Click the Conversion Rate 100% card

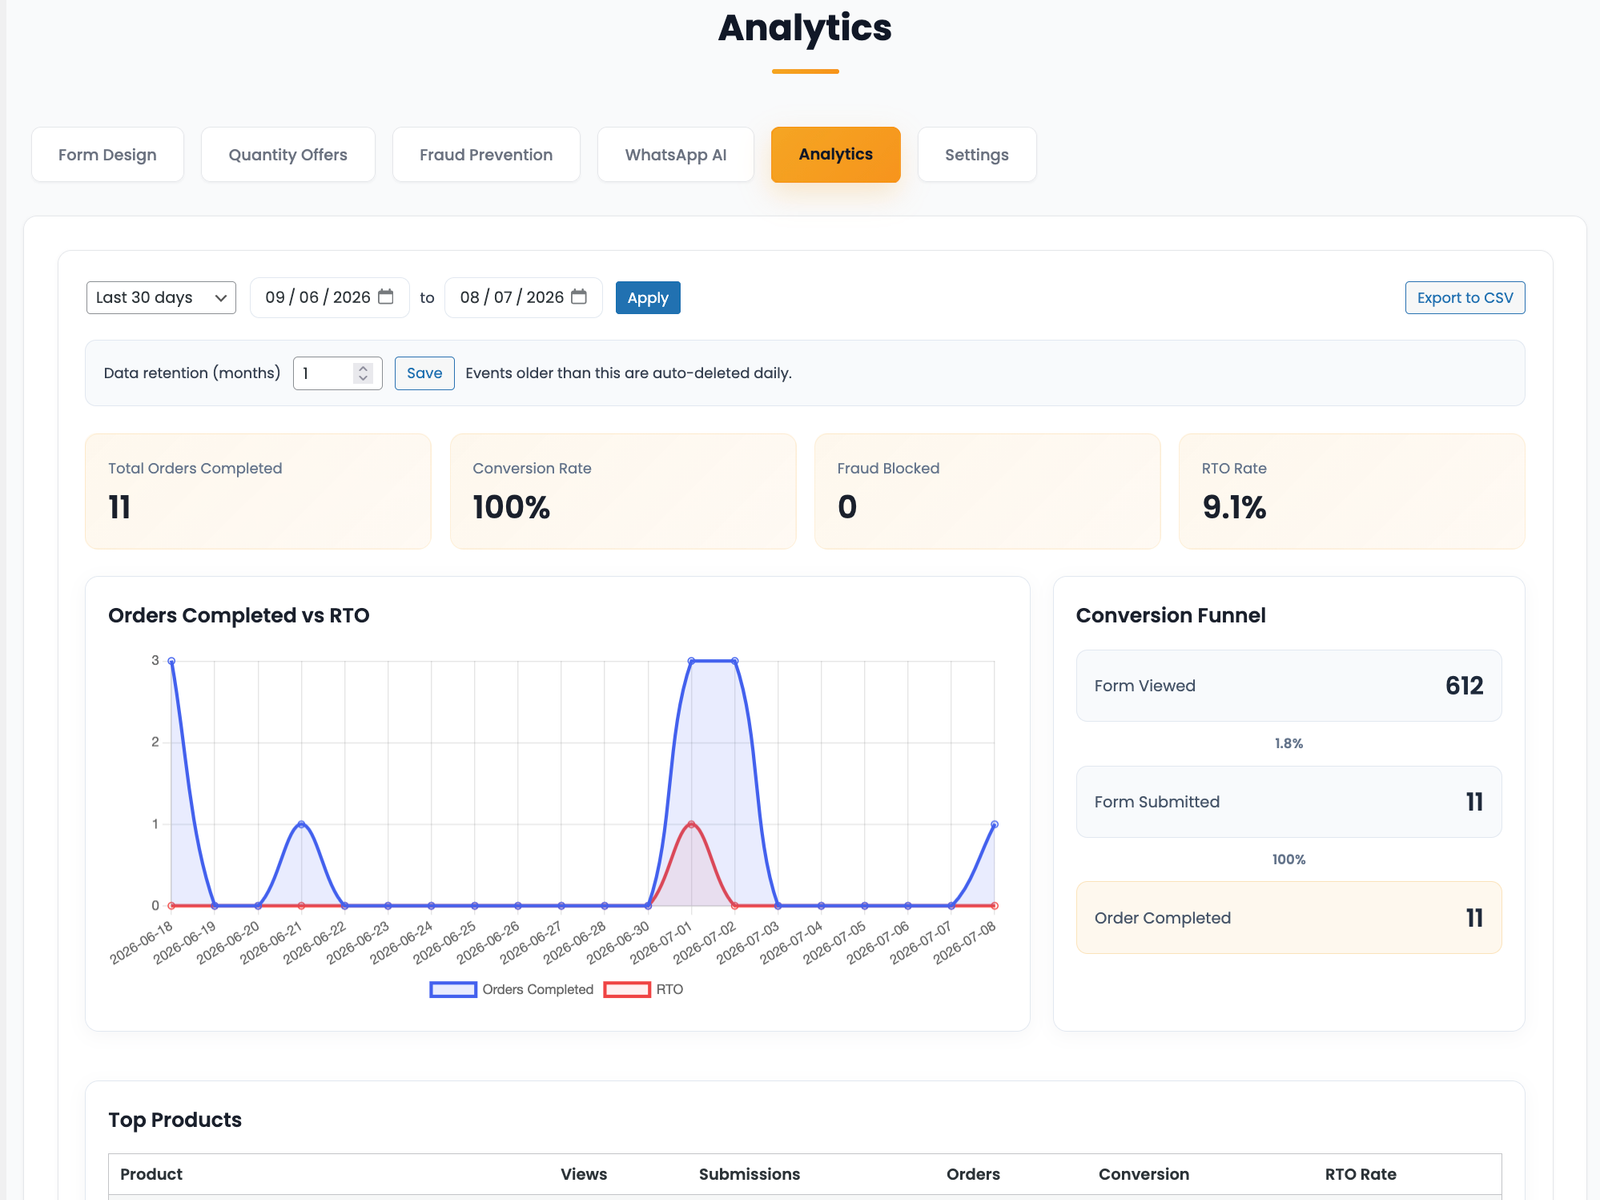623,491
